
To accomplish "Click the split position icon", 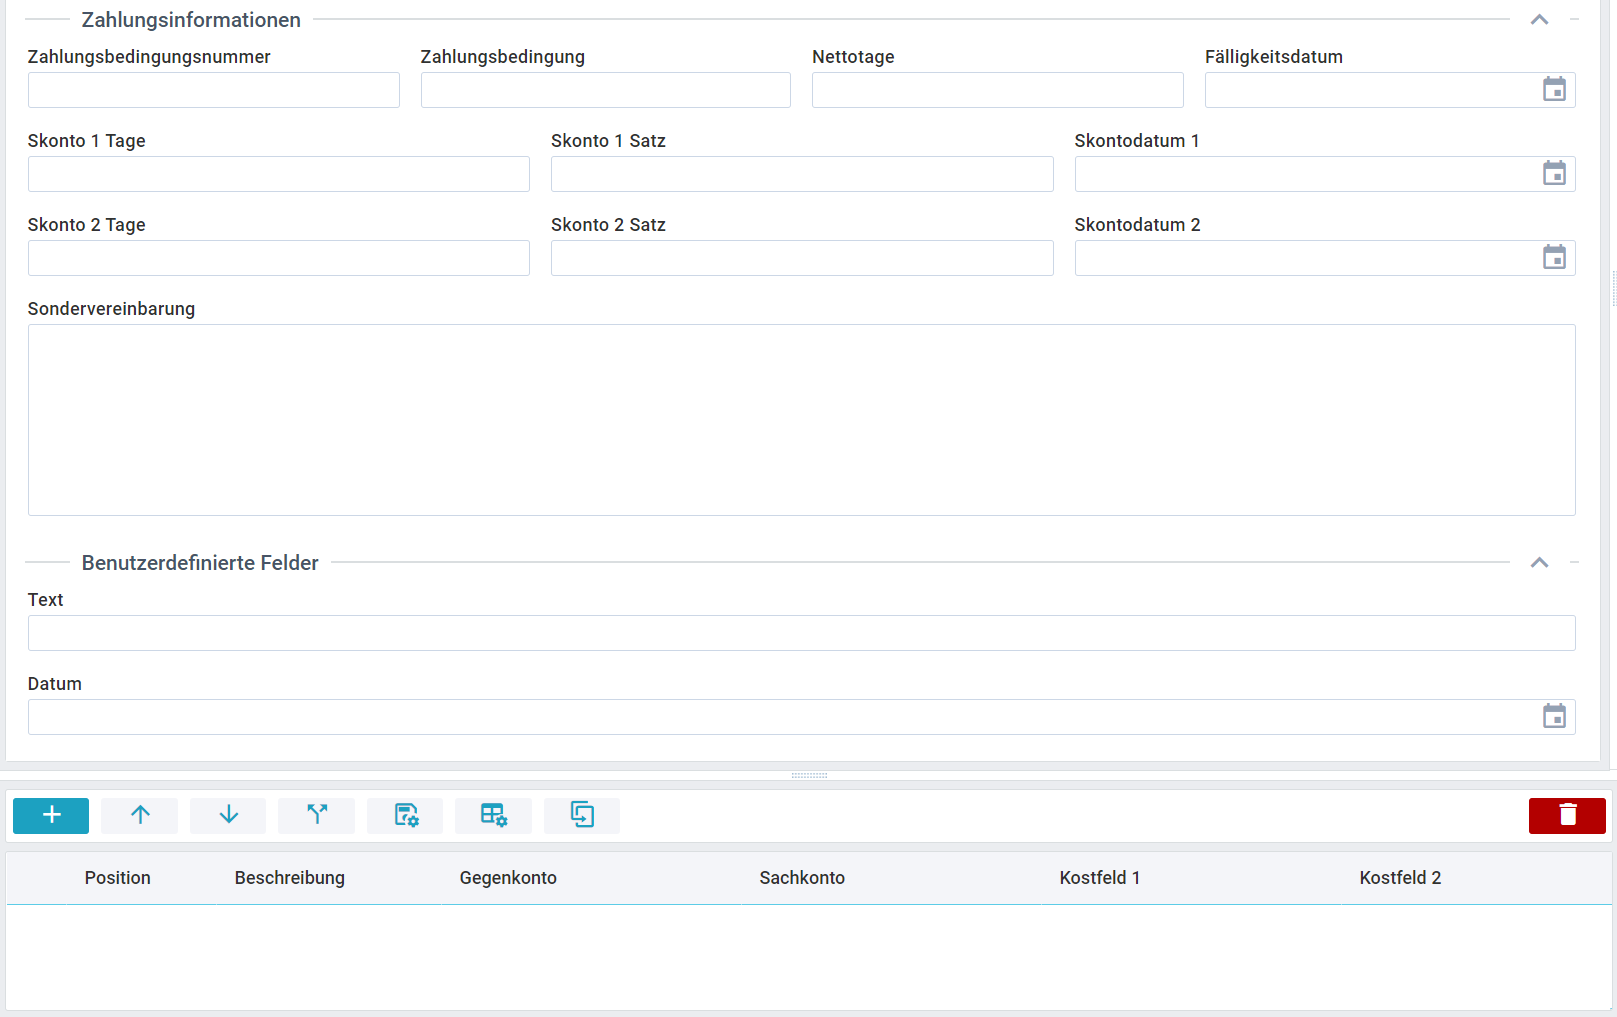I will click(317, 815).
